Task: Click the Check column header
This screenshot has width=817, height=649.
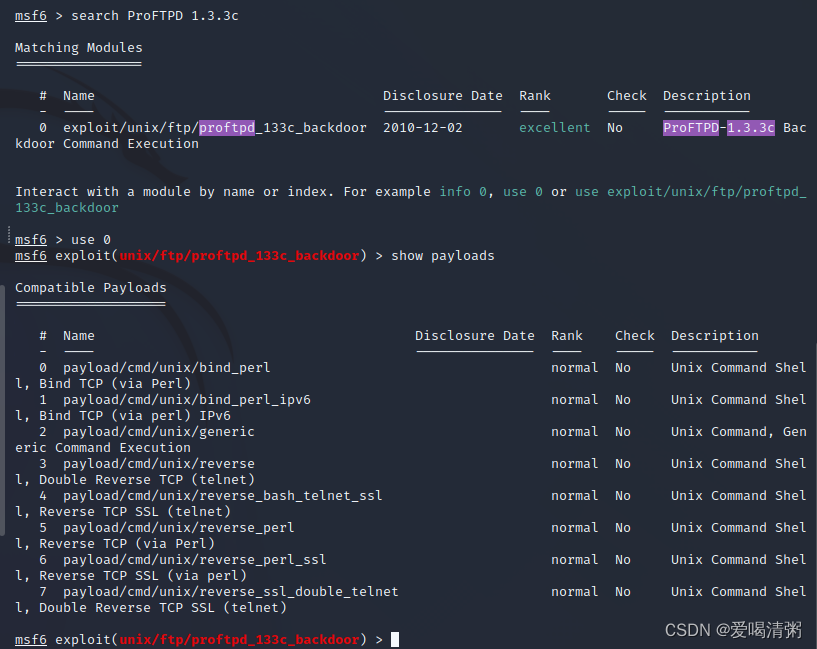Action: pos(626,95)
